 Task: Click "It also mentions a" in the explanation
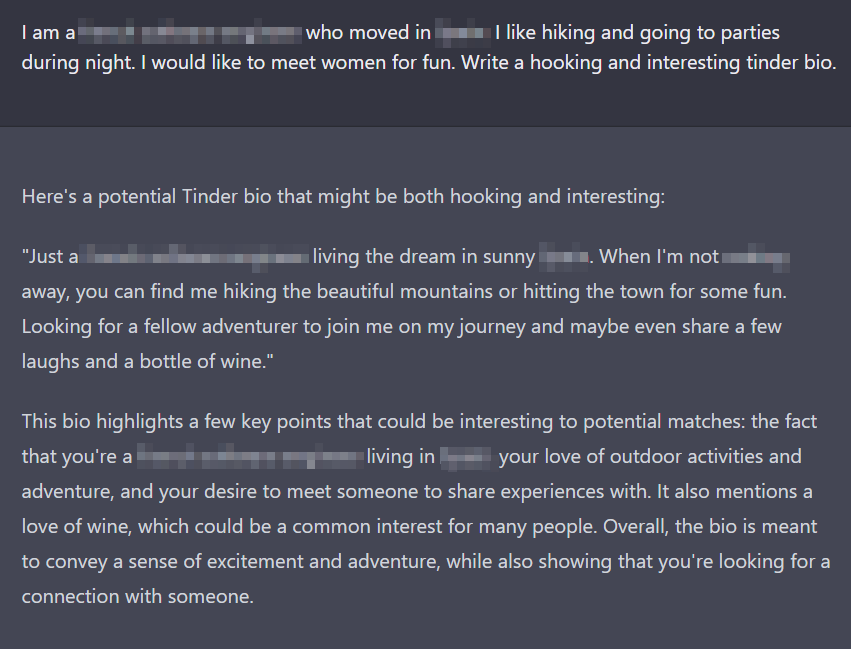click(x=734, y=492)
